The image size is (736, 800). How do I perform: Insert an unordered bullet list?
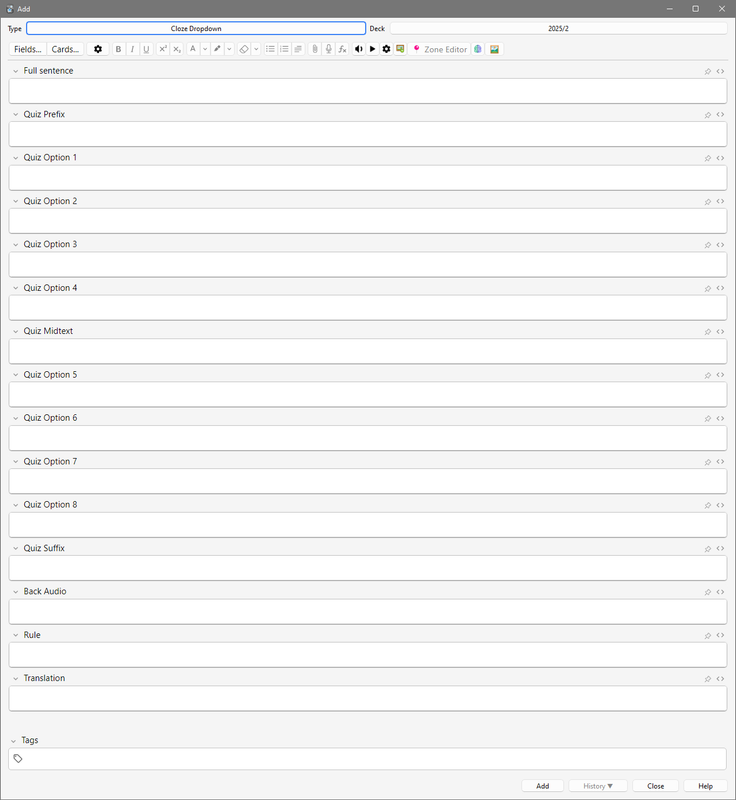[270, 49]
